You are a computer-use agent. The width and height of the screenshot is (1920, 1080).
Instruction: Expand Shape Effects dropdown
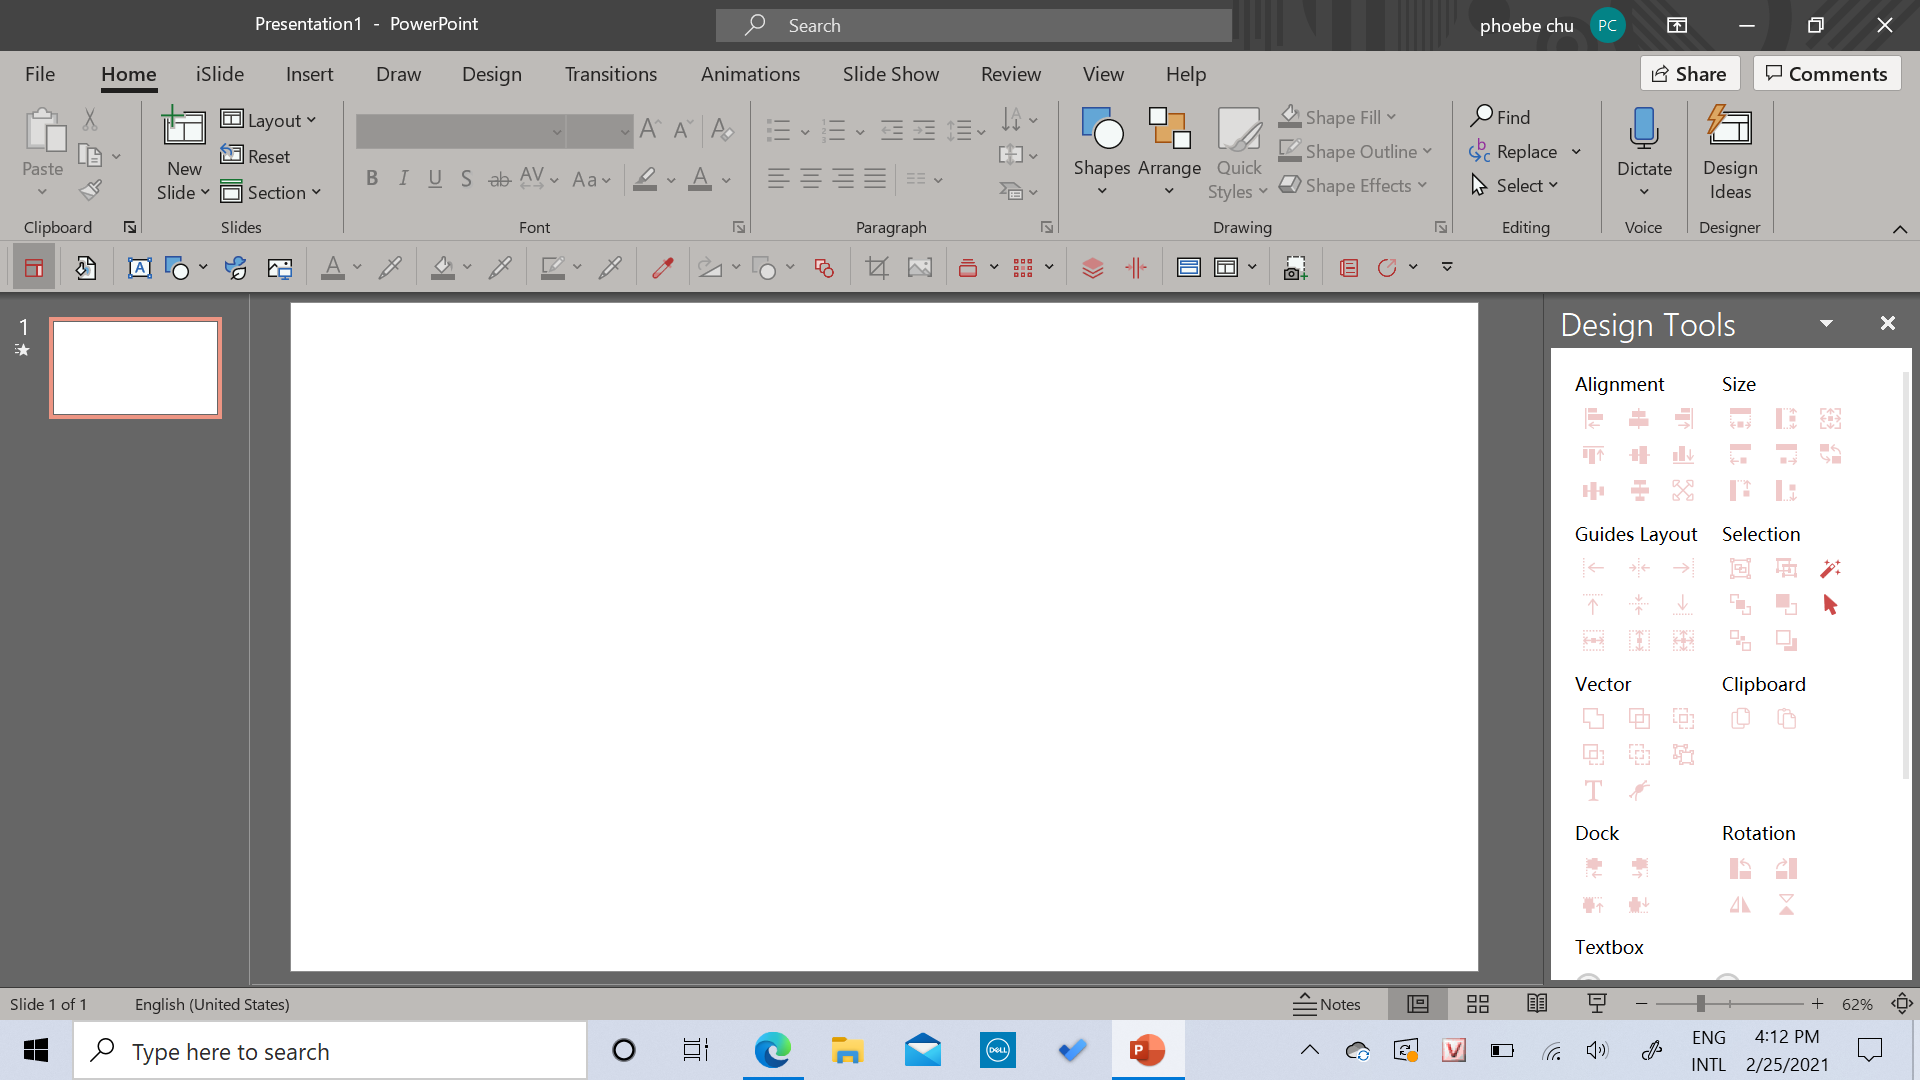[x=1422, y=185]
